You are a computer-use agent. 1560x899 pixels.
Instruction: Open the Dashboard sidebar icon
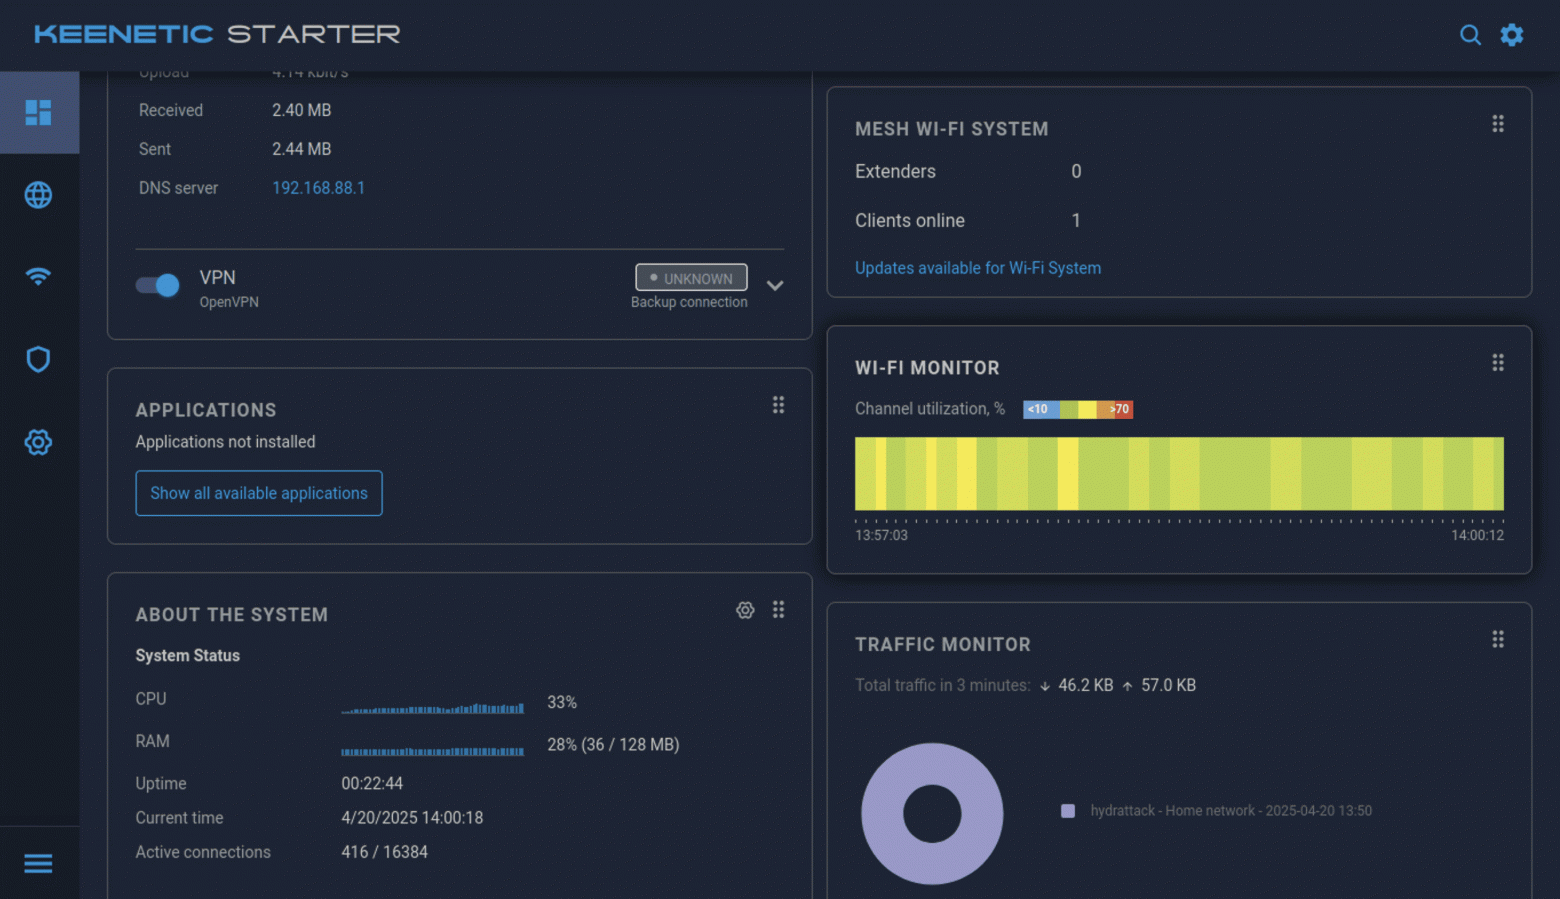(x=38, y=113)
